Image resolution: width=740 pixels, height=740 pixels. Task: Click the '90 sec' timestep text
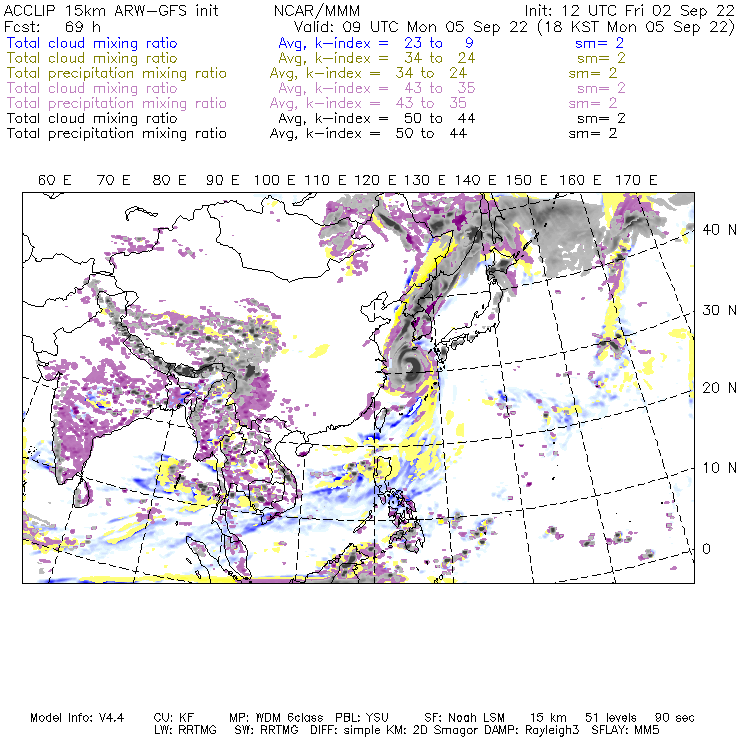(674, 718)
